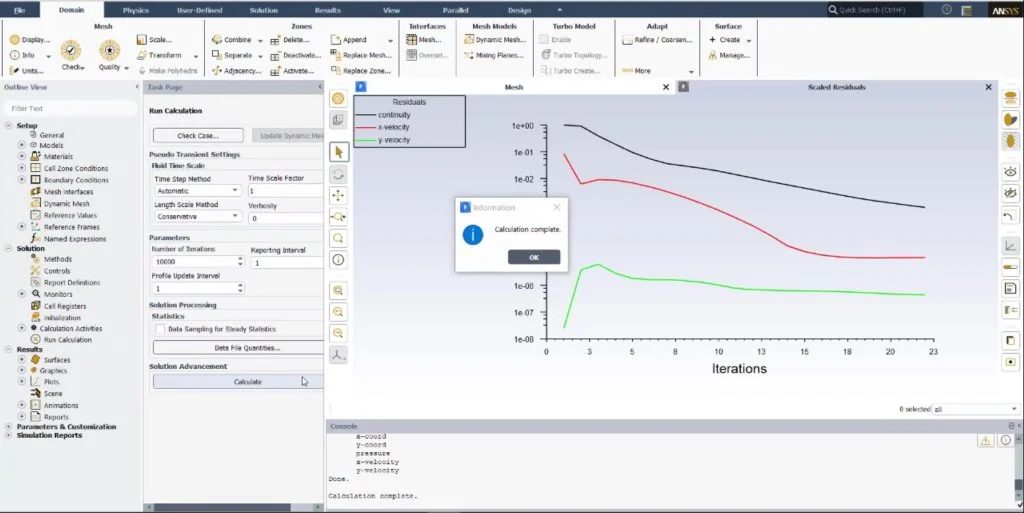Image resolution: width=1024 pixels, height=513 pixels.
Task: Click Adjacency zones tool
Action: 236,71
